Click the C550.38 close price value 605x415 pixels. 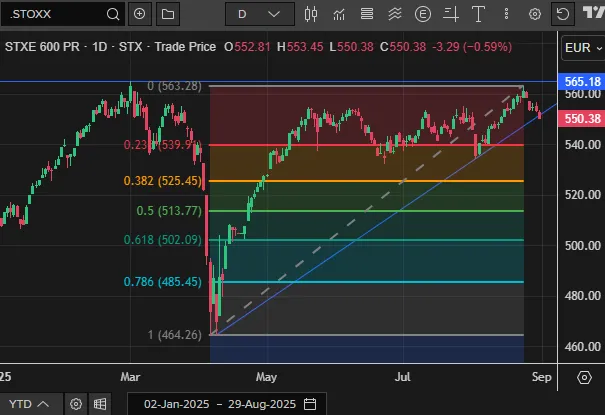[403, 47]
